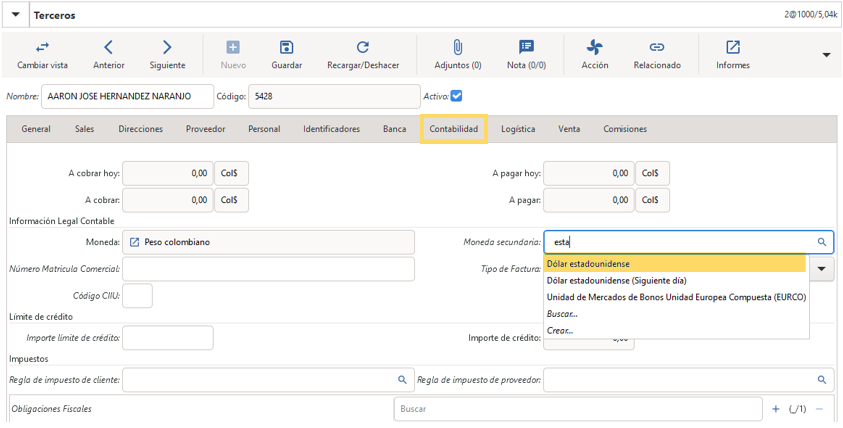The width and height of the screenshot is (843, 428).
Task: Focus the Código field showing 5428
Action: pos(334,97)
